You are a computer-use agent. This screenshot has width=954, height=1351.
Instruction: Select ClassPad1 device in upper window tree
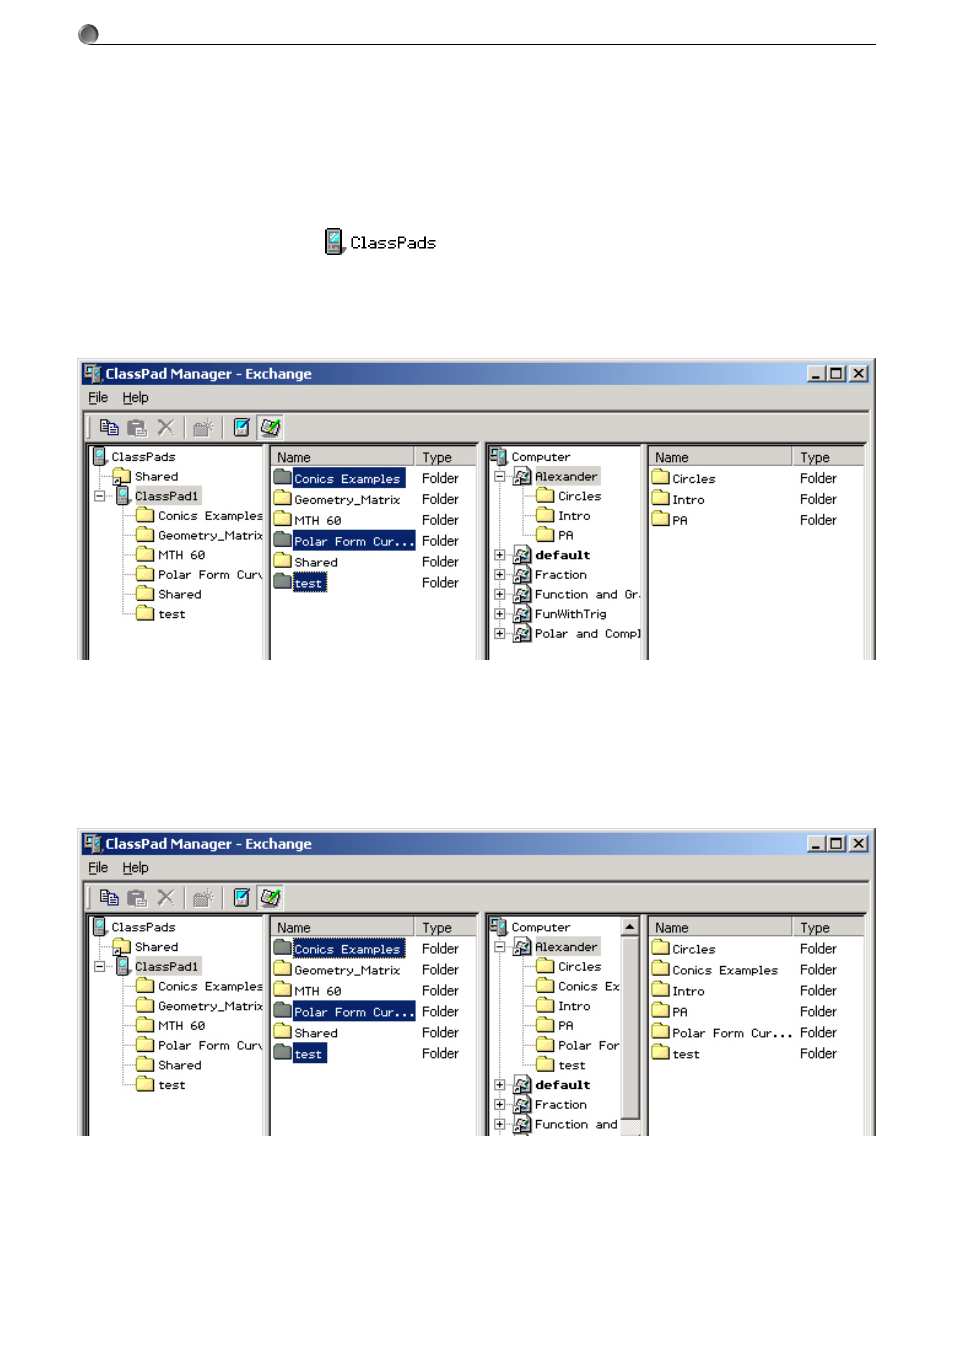pos(167,496)
